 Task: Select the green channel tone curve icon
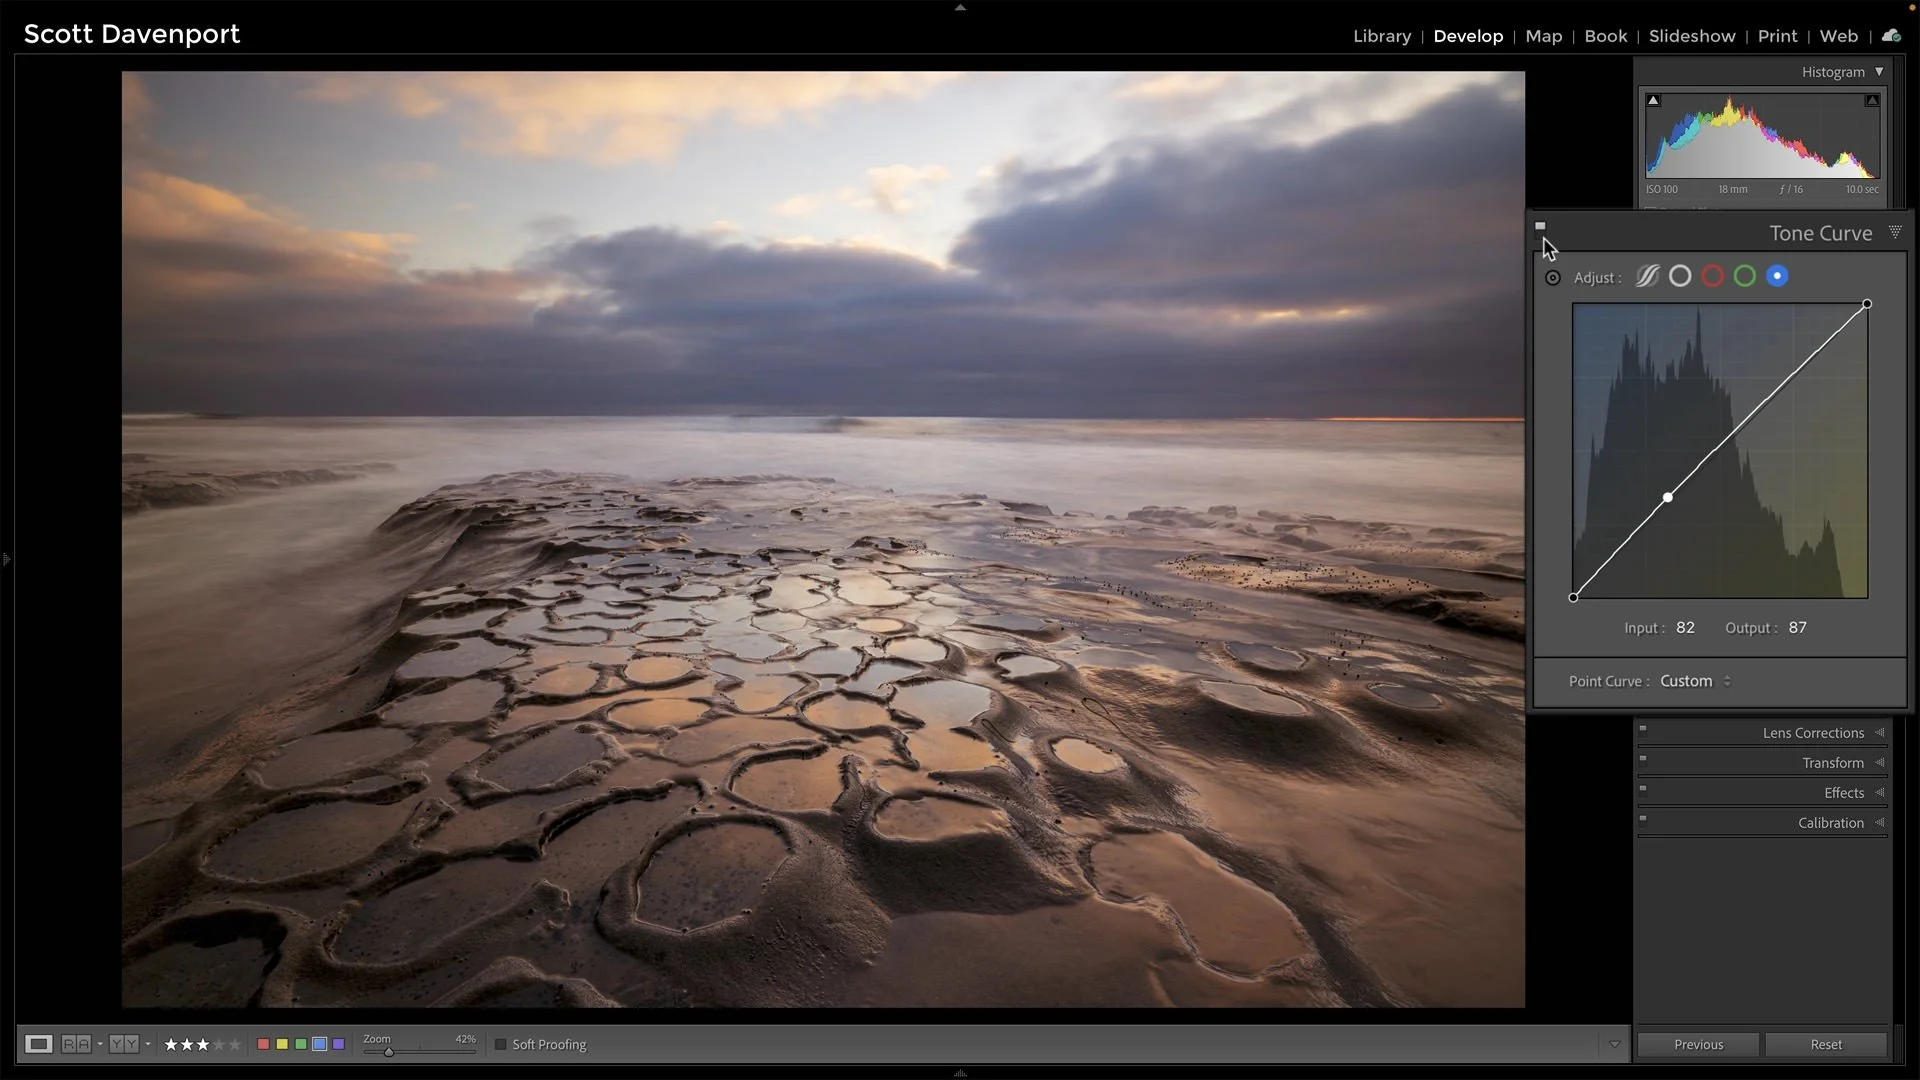[x=1745, y=276]
